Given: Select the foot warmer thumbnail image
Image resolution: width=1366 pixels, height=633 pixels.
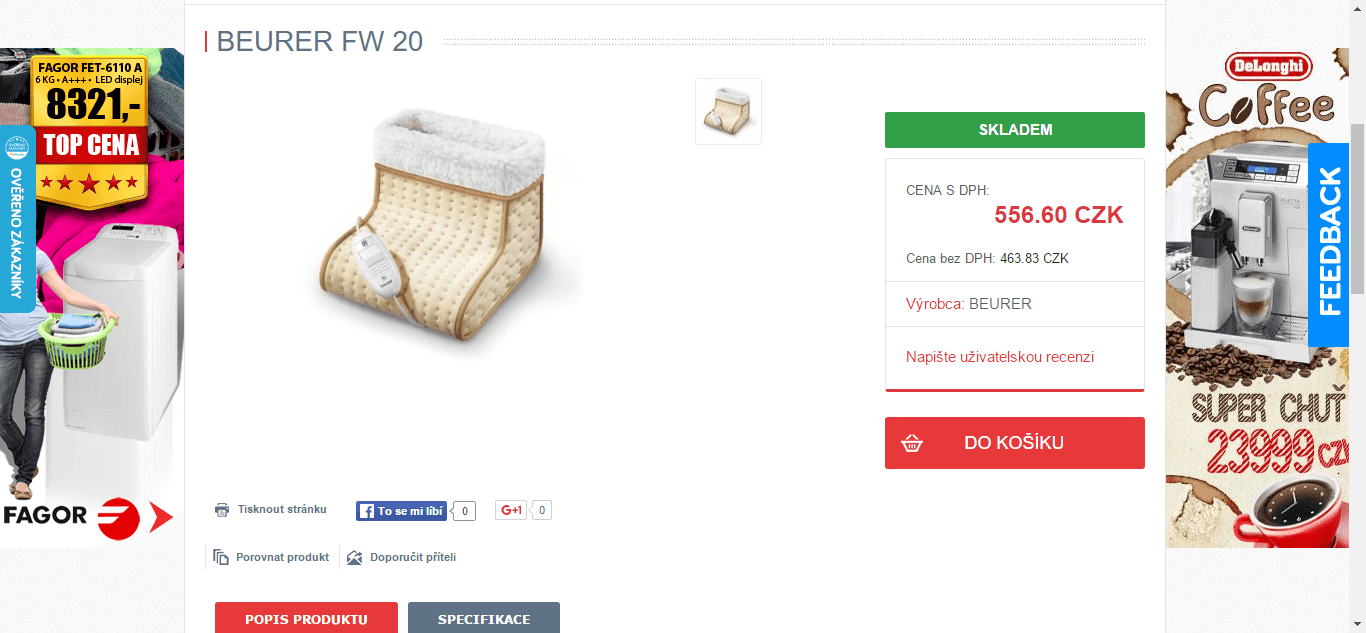Looking at the screenshot, I should click(728, 111).
